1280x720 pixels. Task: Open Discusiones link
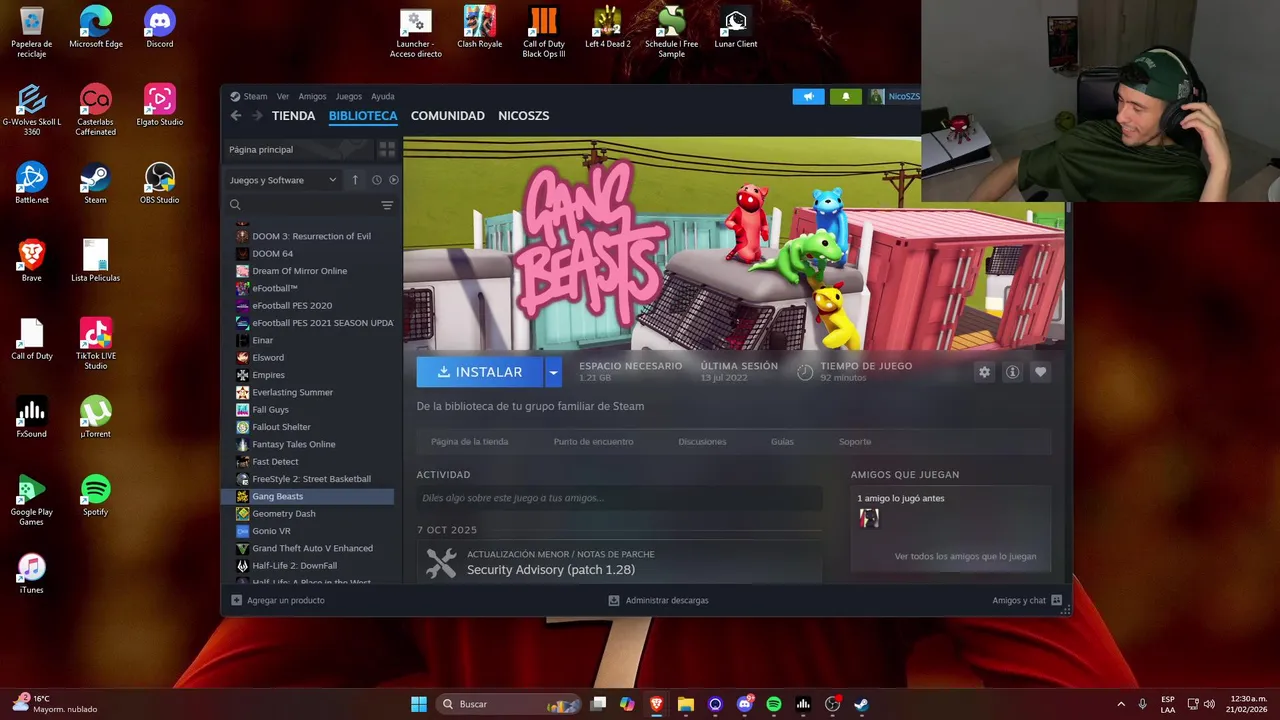coord(702,441)
